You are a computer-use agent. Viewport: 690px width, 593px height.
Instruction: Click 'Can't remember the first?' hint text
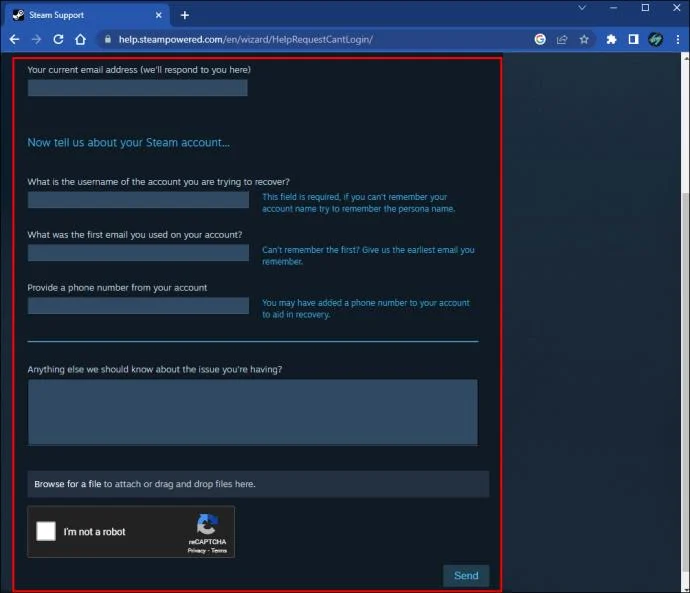(368, 256)
